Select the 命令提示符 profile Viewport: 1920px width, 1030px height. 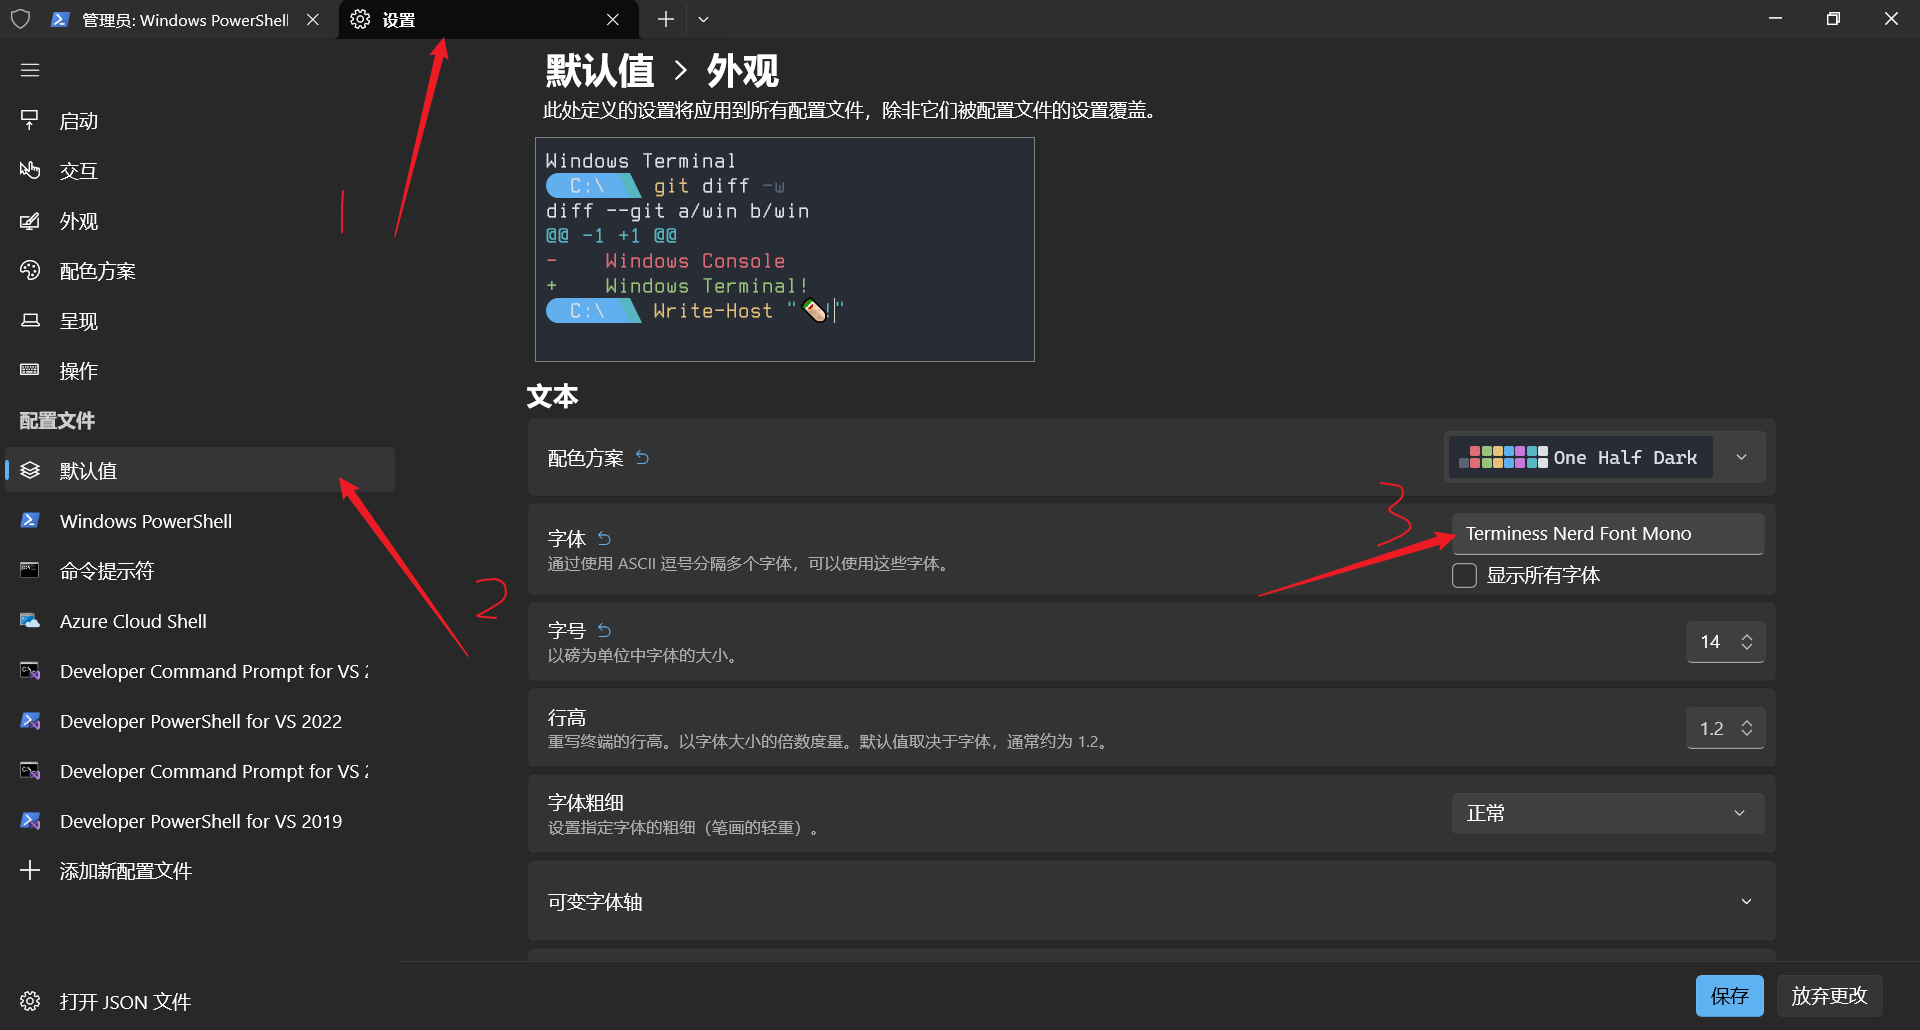tap(200, 571)
